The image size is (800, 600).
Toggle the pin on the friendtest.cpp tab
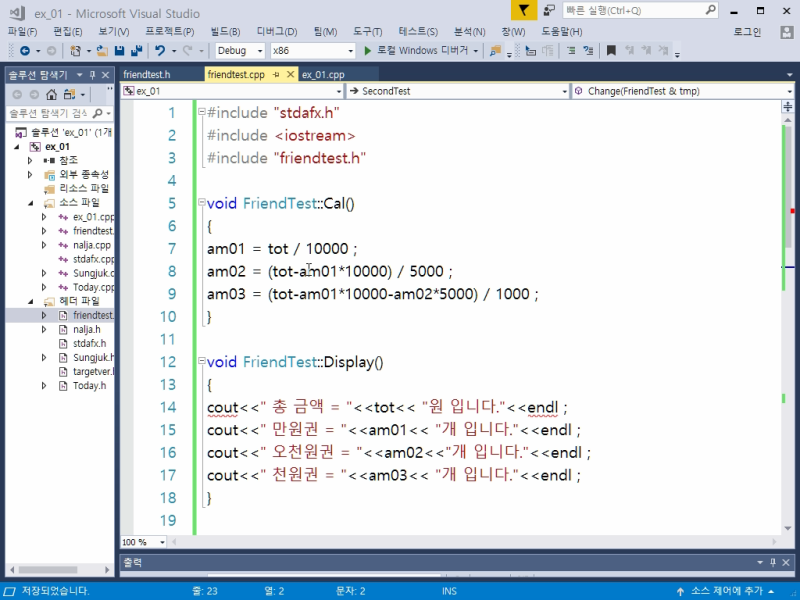(x=276, y=74)
